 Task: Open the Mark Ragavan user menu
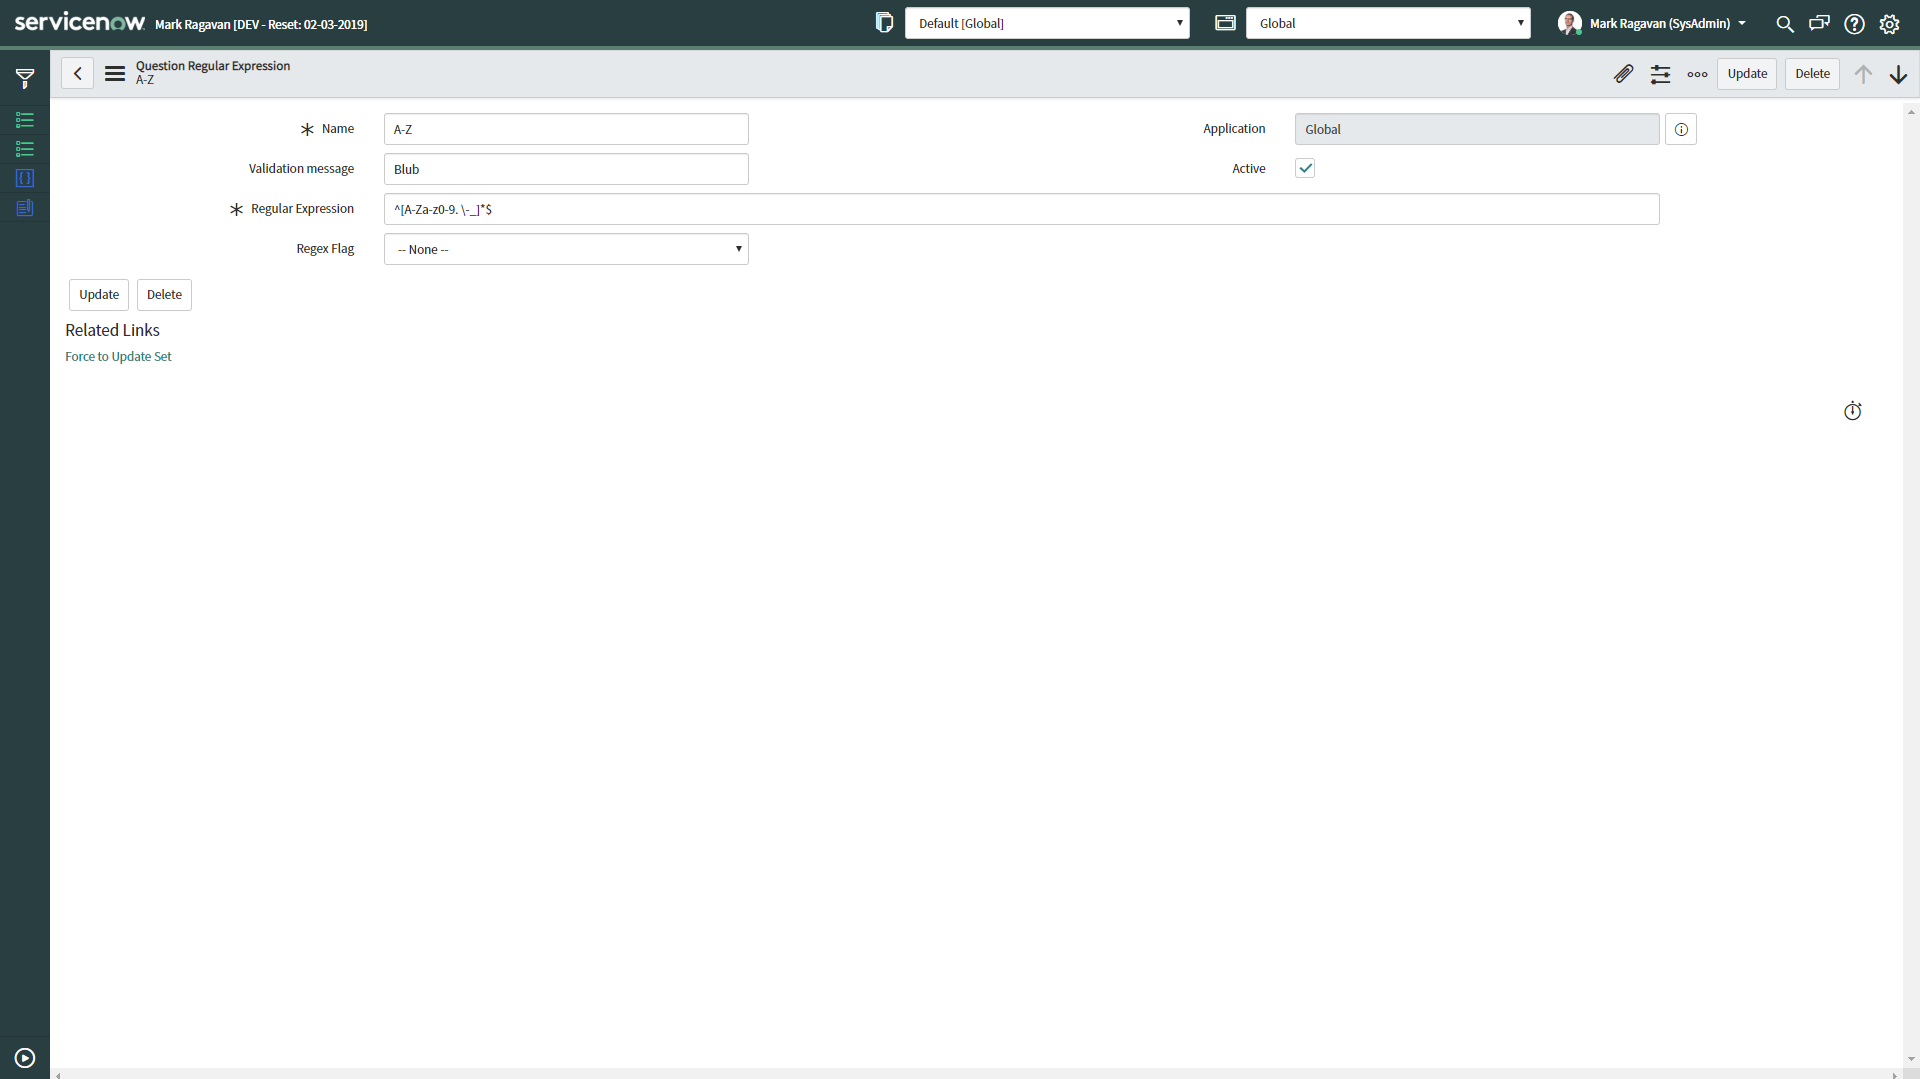coord(1650,23)
